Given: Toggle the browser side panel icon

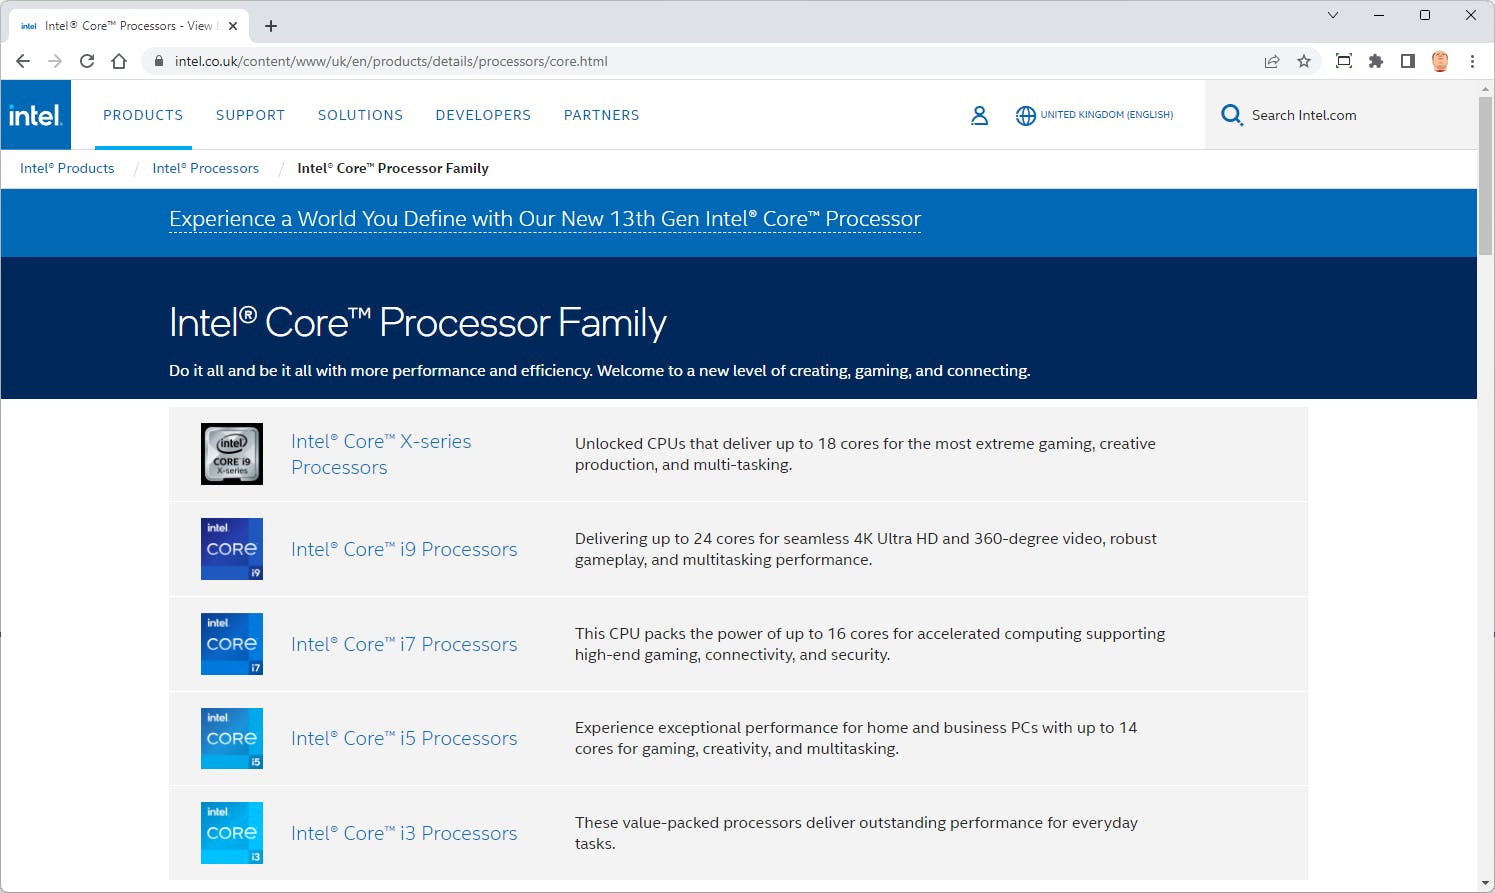Looking at the screenshot, I should pos(1408,61).
